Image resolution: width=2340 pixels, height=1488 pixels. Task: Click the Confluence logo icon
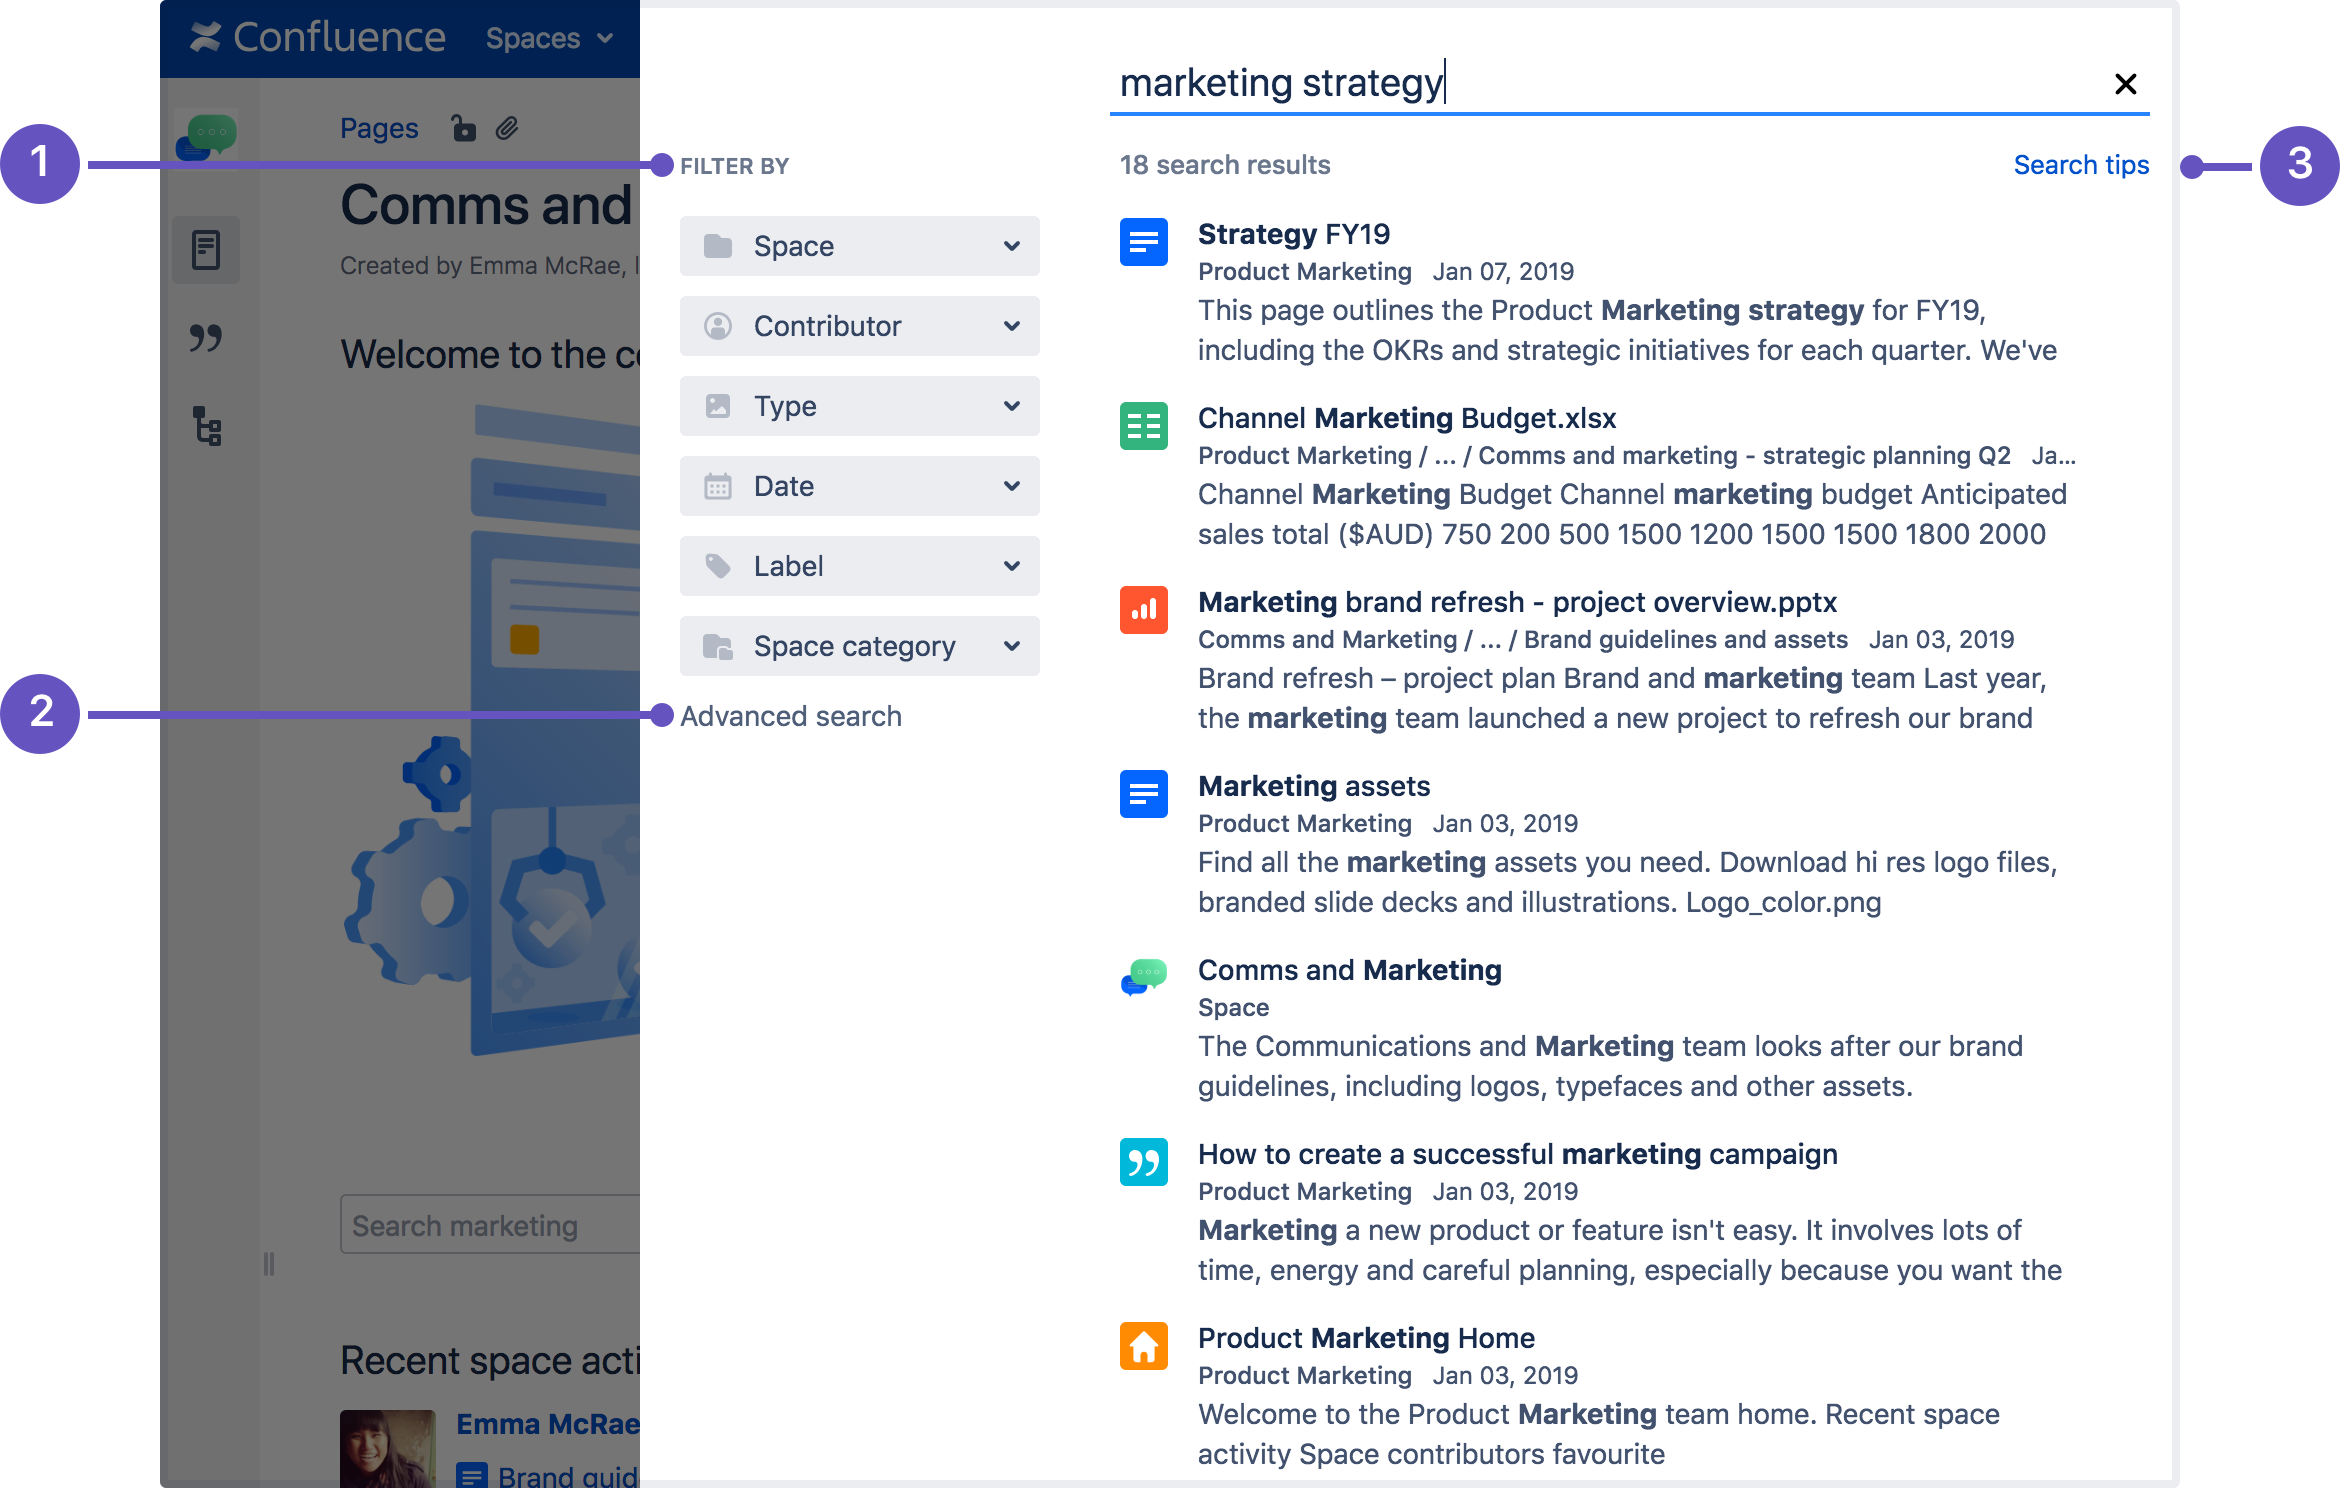pyautogui.click(x=206, y=37)
